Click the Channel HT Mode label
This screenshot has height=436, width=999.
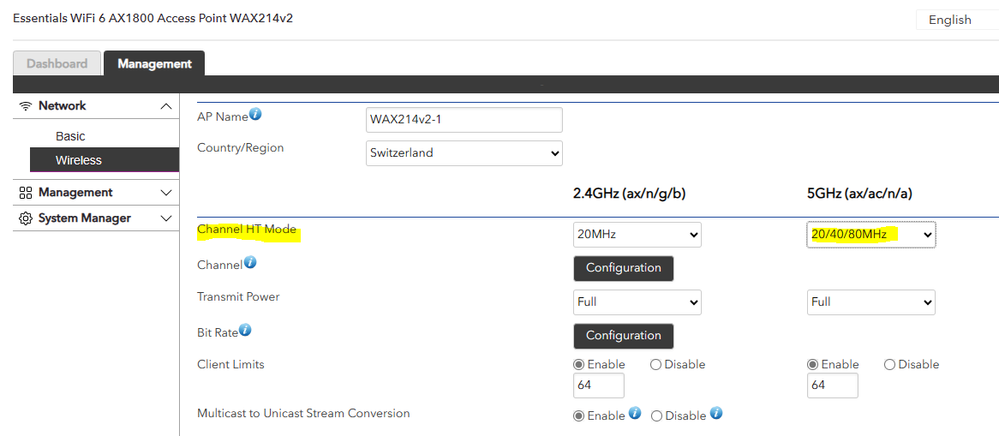[247, 229]
